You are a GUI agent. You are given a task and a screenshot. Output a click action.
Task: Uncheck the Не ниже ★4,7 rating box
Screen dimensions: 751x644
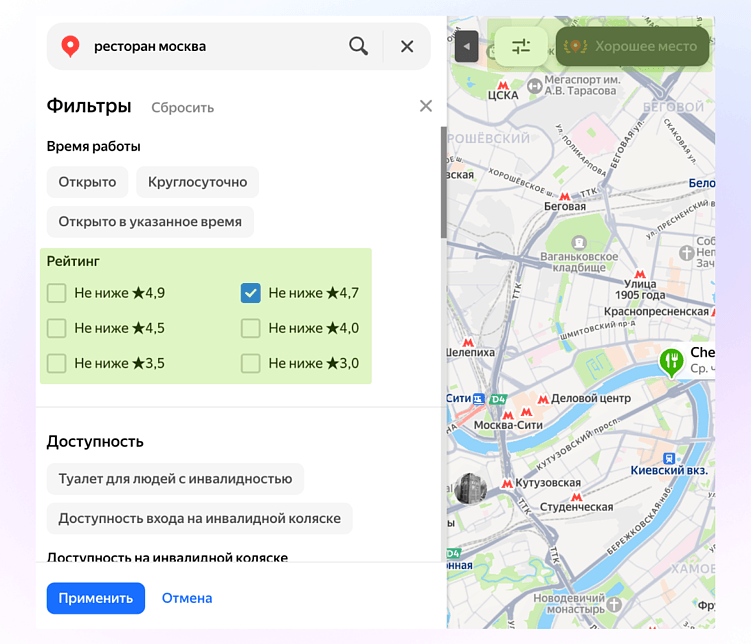pos(250,293)
